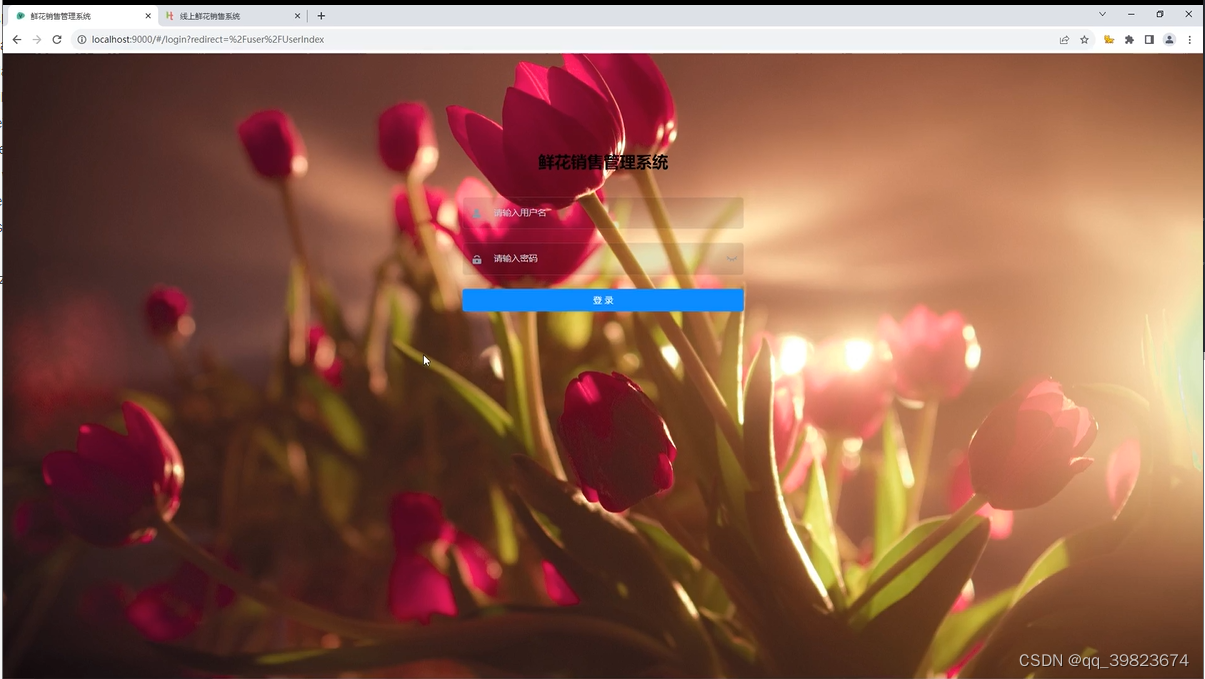Open the browser side panel icon
Viewport: 1205px width, 679px height.
(x=1150, y=39)
